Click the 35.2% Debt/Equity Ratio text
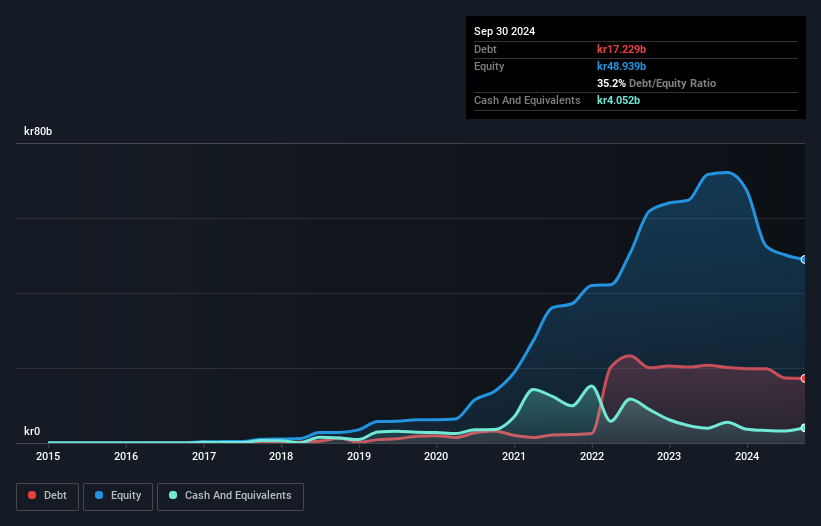Image resolution: width=821 pixels, height=526 pixels. (x=656, y=83)
